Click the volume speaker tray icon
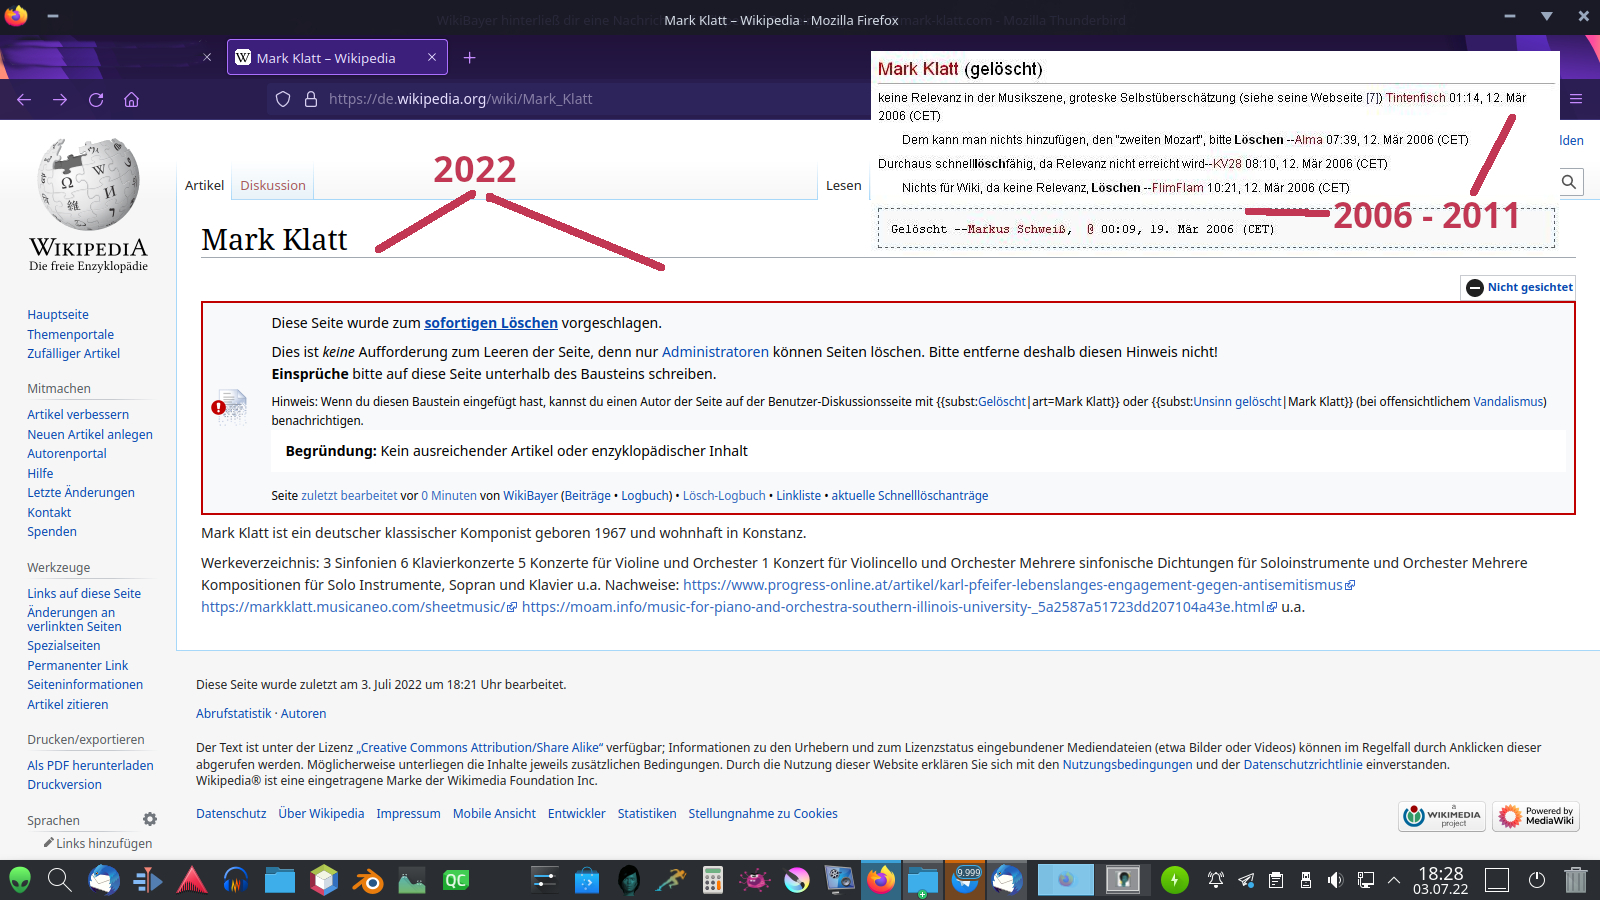This screenshot has height=900, width=1600. coord(1335,880)
